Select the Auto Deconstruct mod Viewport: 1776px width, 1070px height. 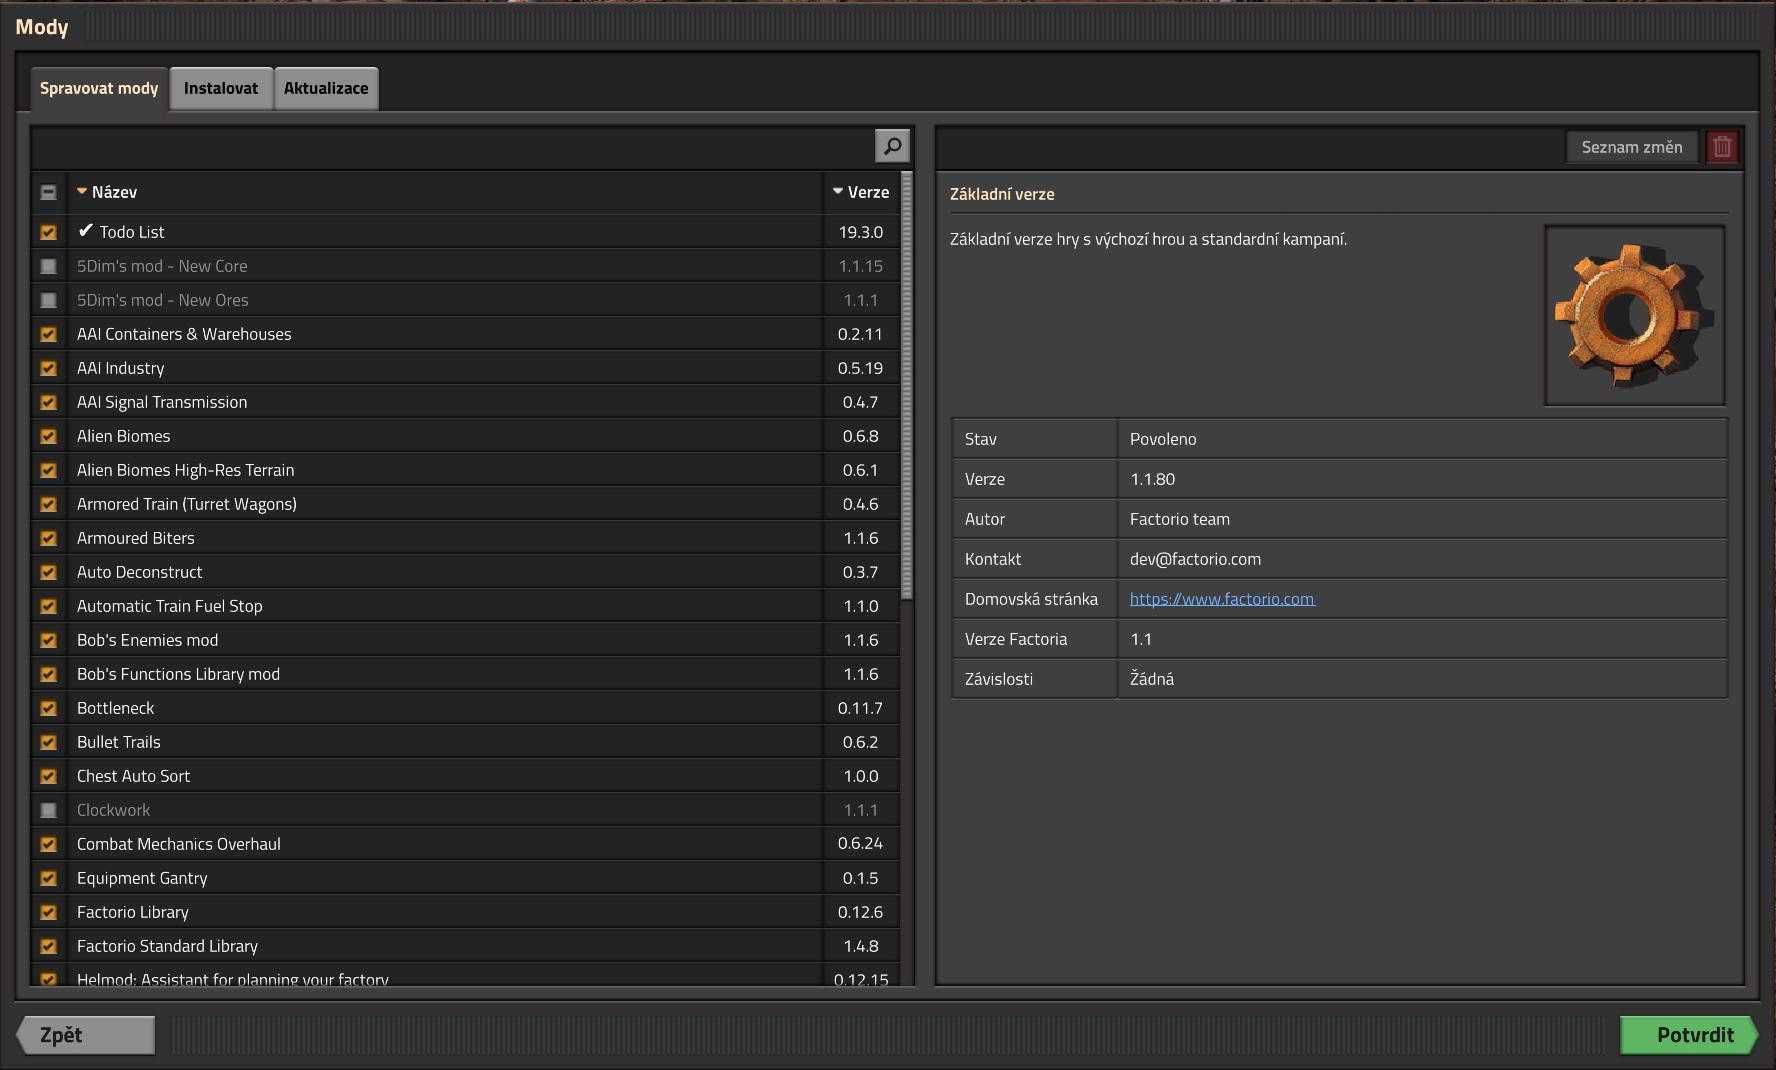click(x=445, y=572)
